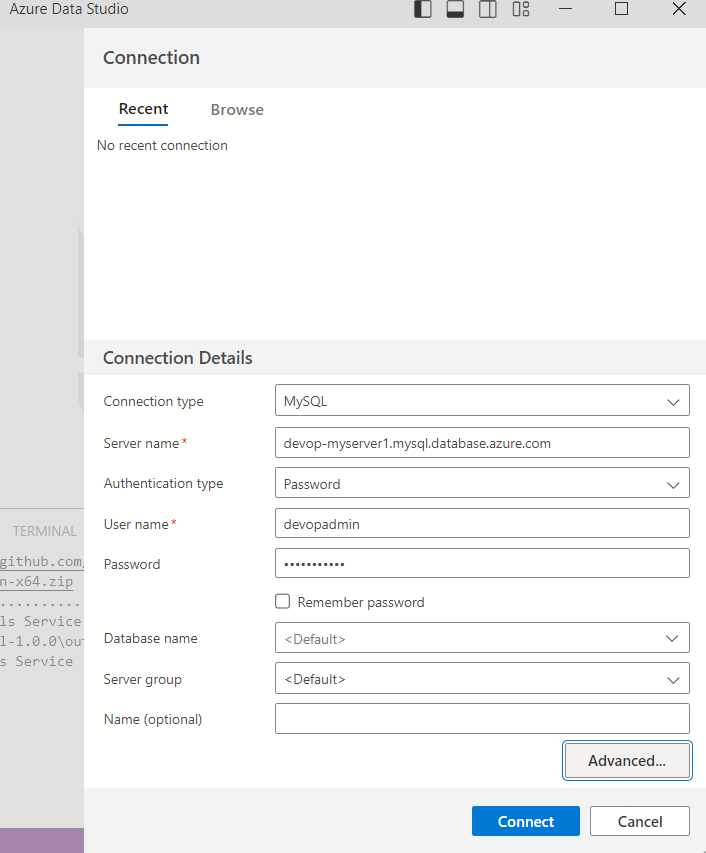Toggle secondary side bar layout icon
Viewport: 706px width, 853px height.
pos(488,9)
